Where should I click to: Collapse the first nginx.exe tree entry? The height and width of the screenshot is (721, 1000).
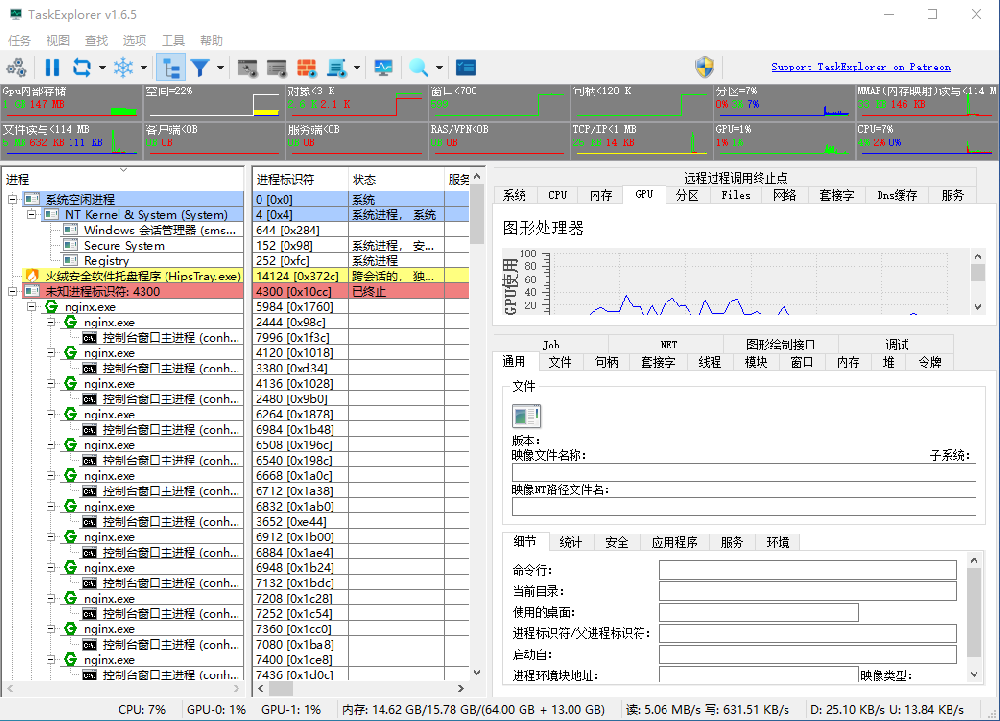[x=33, y=307]
